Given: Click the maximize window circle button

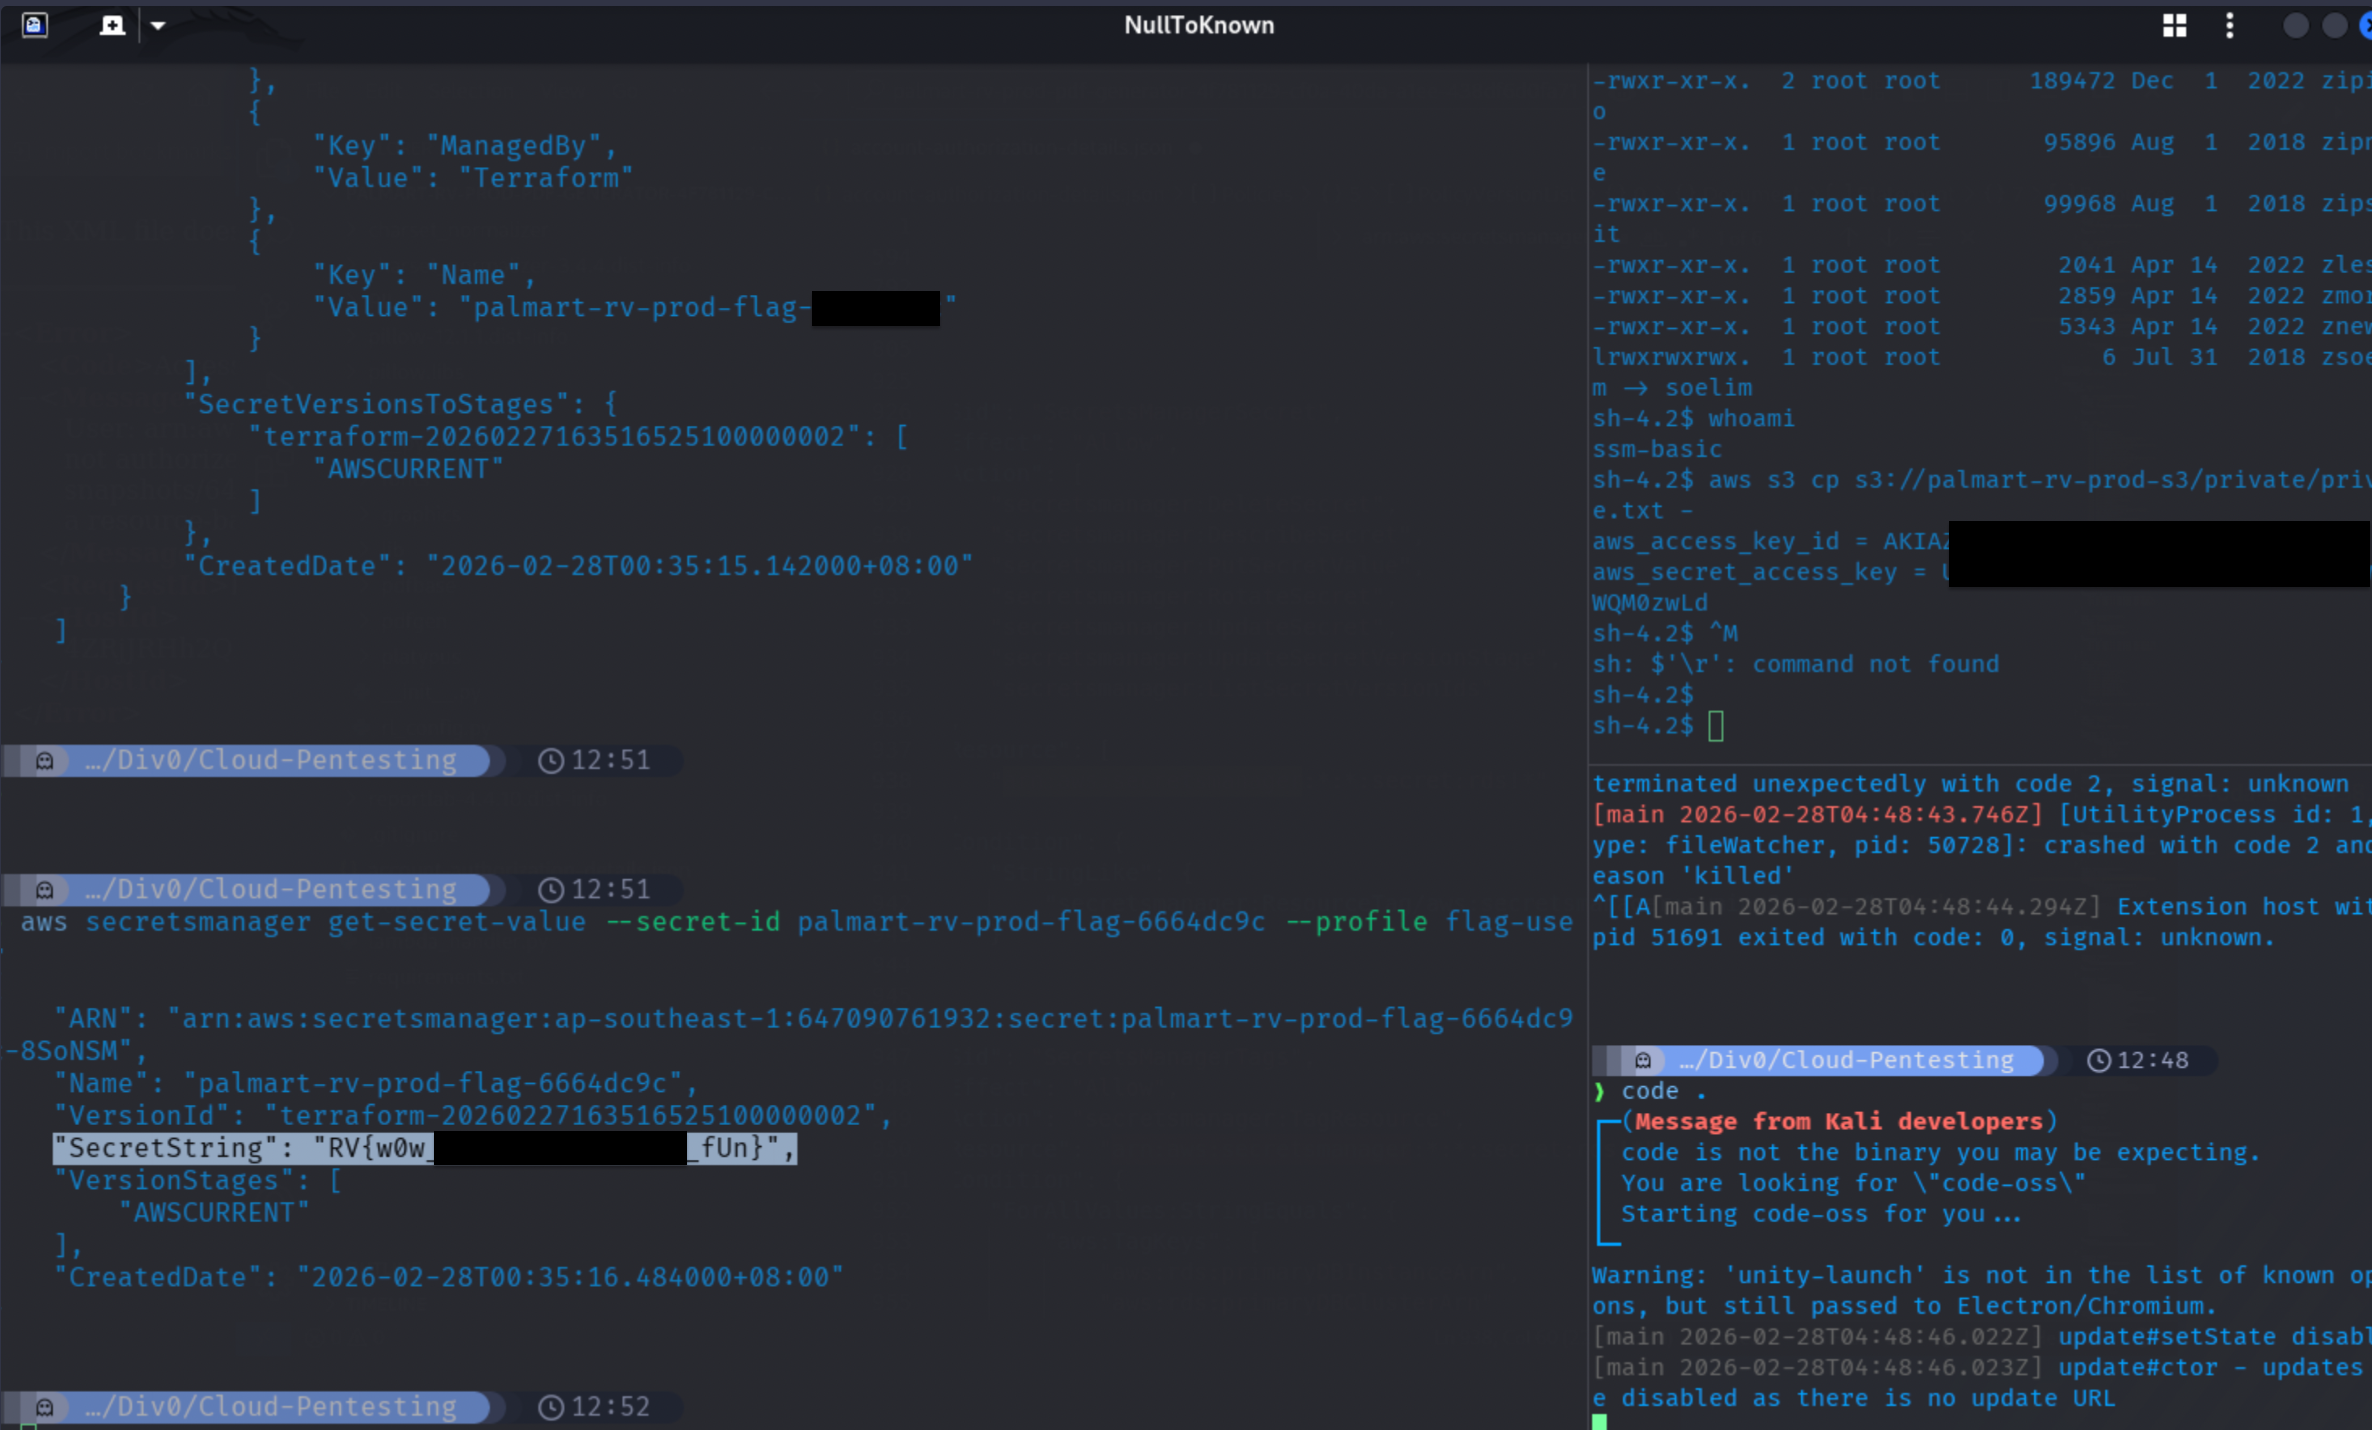Looking at the screenshot, I should coord(2334,25).
